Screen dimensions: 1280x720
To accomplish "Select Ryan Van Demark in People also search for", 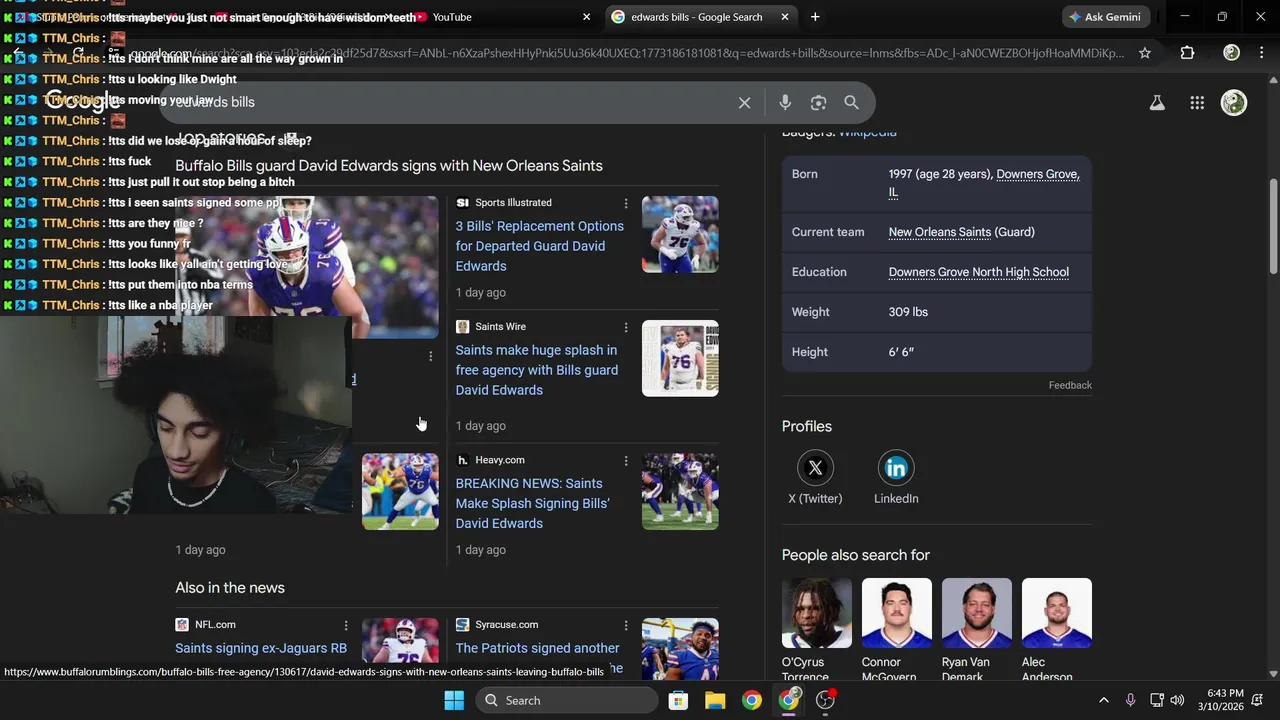I will coord(976,628).
